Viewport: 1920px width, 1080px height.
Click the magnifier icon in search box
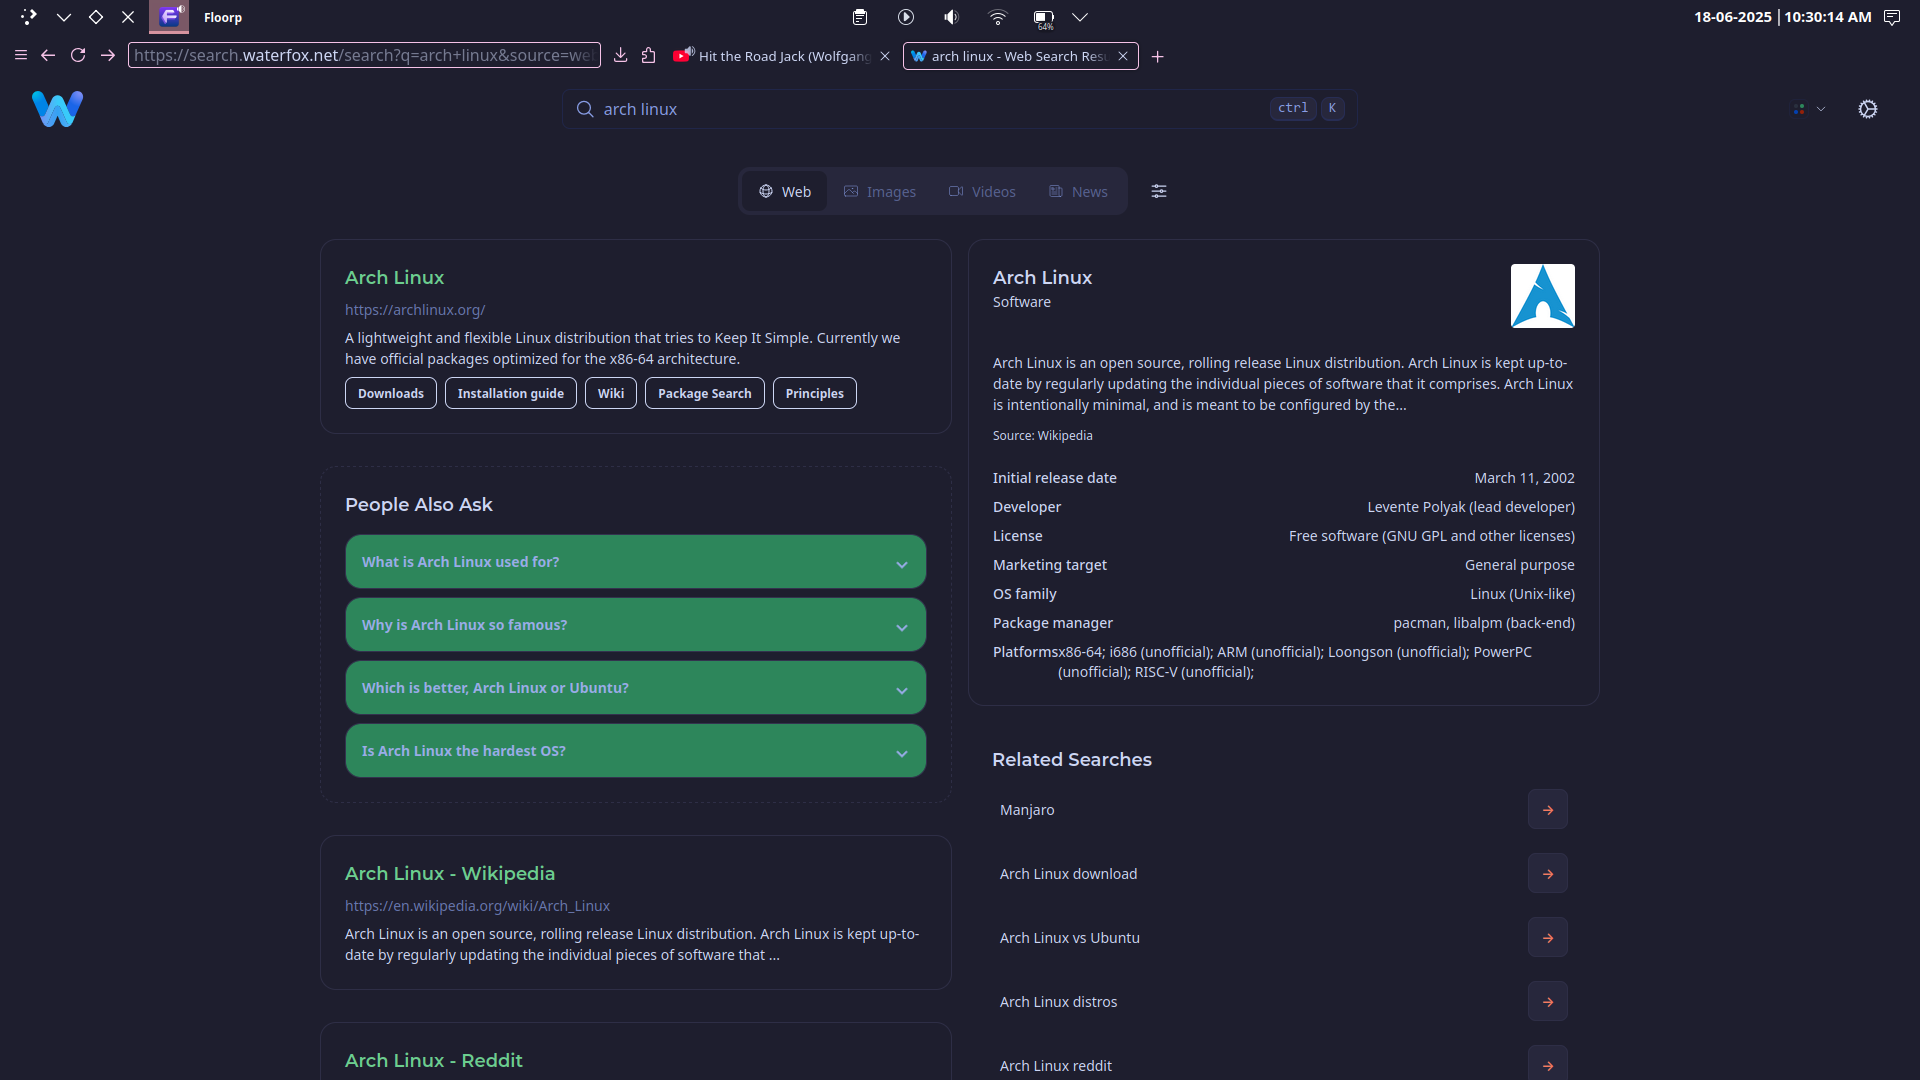pos(585,109)
